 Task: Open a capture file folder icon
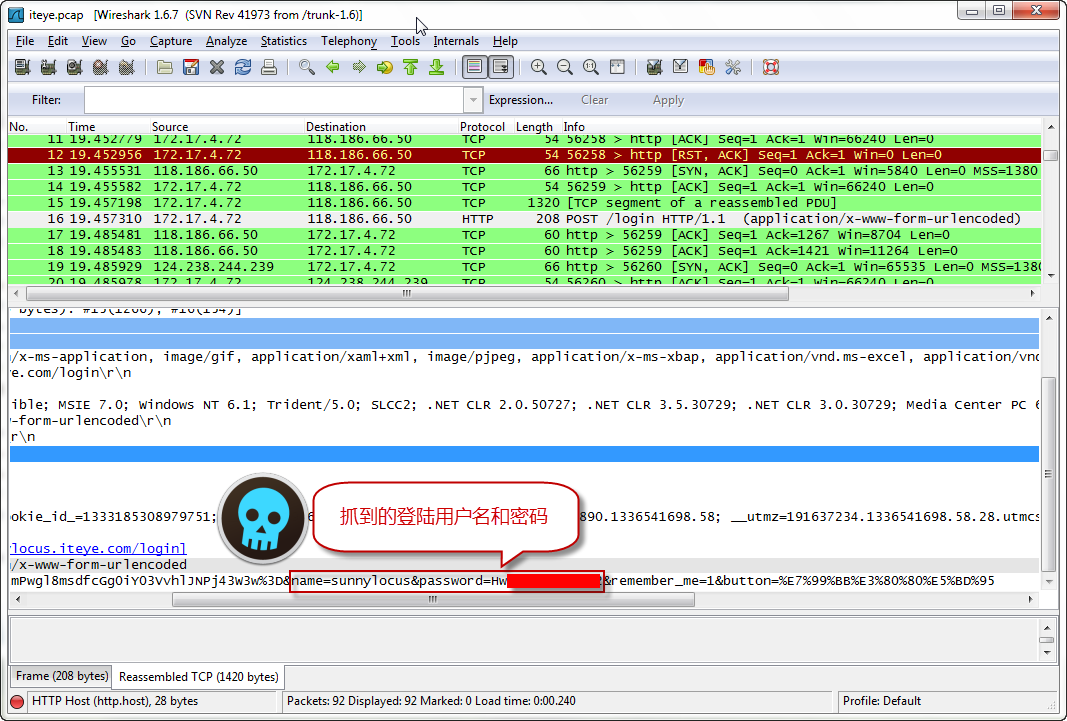tap(164, 67)
